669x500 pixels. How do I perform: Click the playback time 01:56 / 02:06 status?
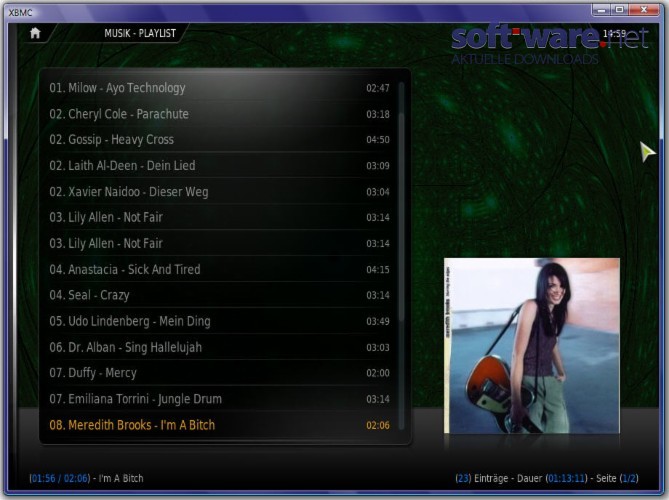click(x=60, y=478)
